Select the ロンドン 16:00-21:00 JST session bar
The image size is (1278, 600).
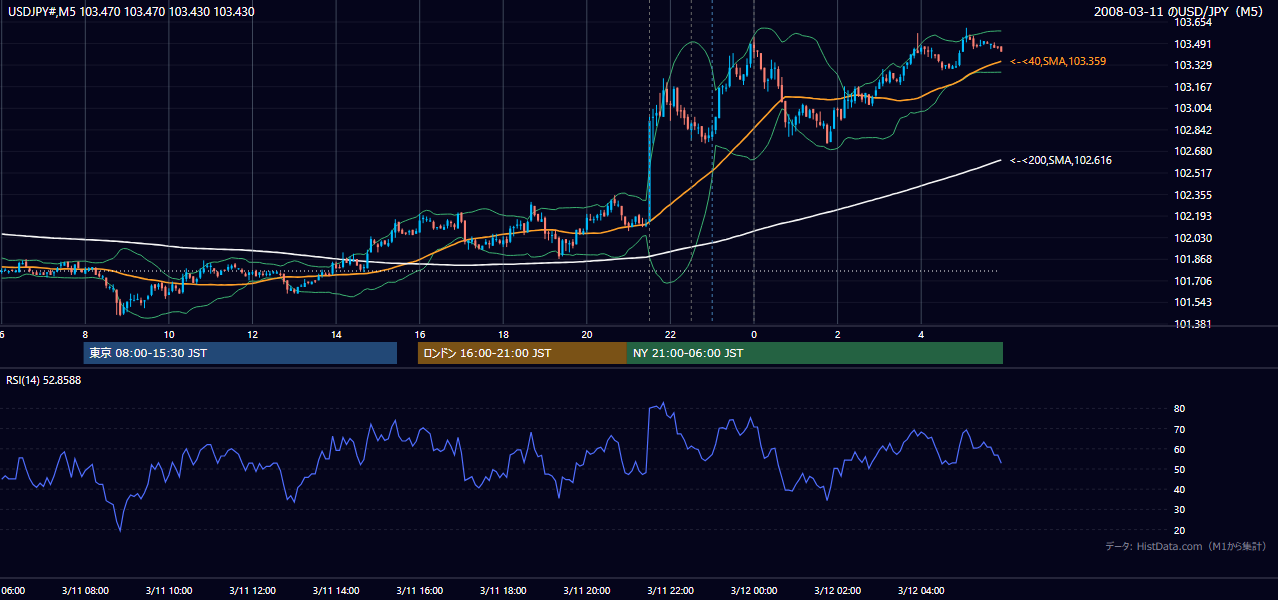point(522,353)
